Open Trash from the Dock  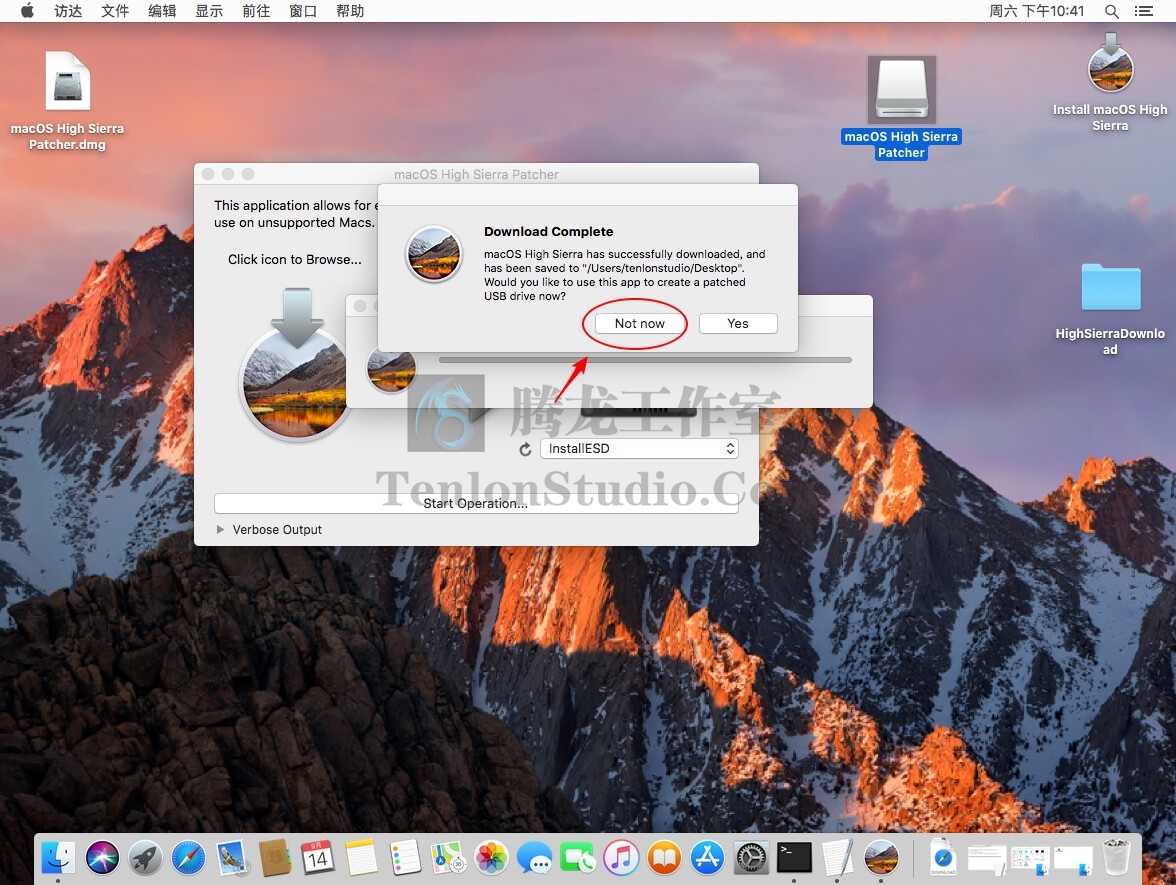[1116, 857]
